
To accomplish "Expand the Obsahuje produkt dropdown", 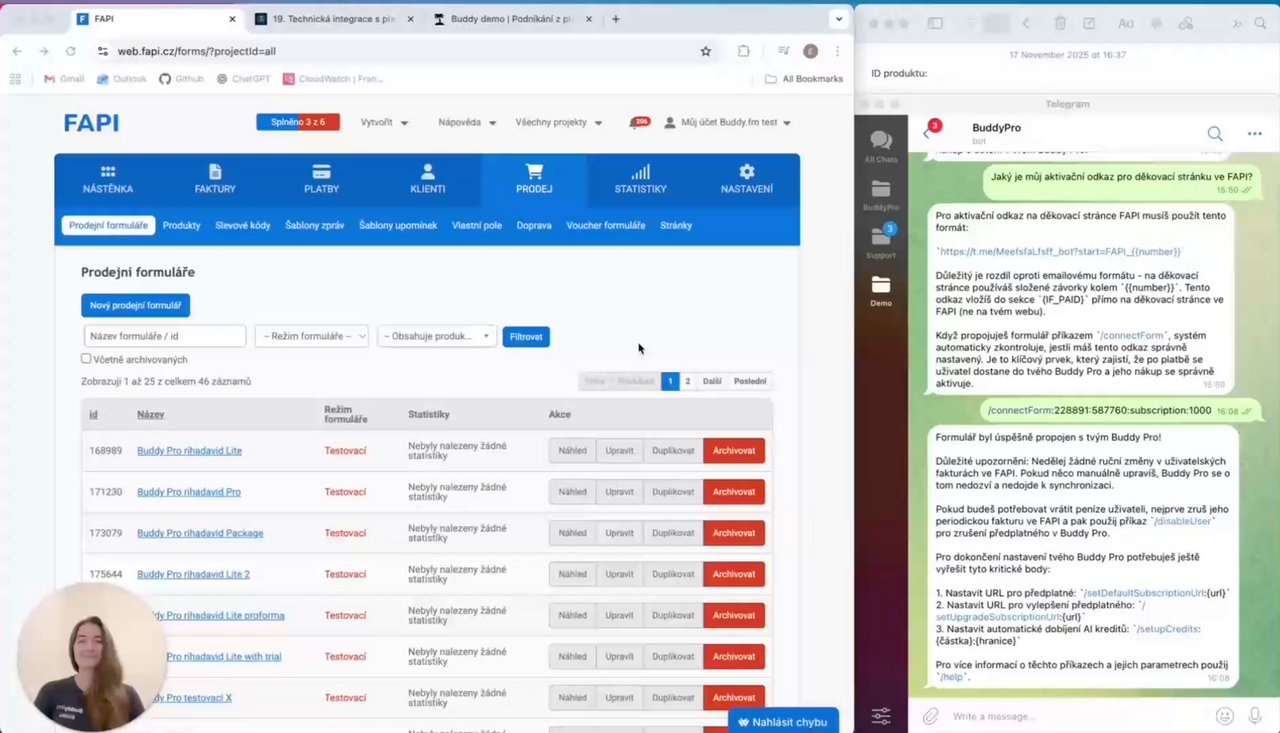I will 437,336.
